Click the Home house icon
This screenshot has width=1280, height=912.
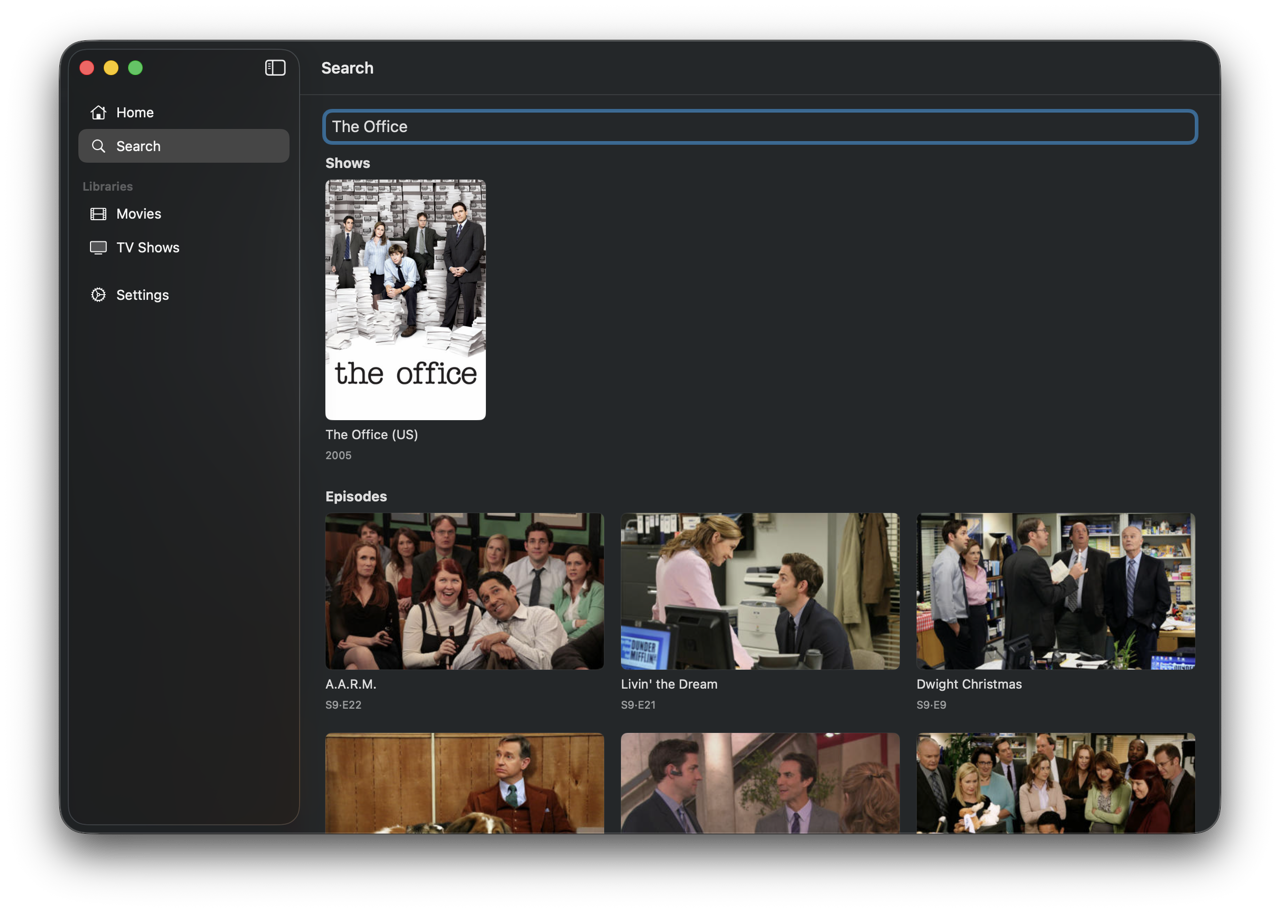coord(98,112)
